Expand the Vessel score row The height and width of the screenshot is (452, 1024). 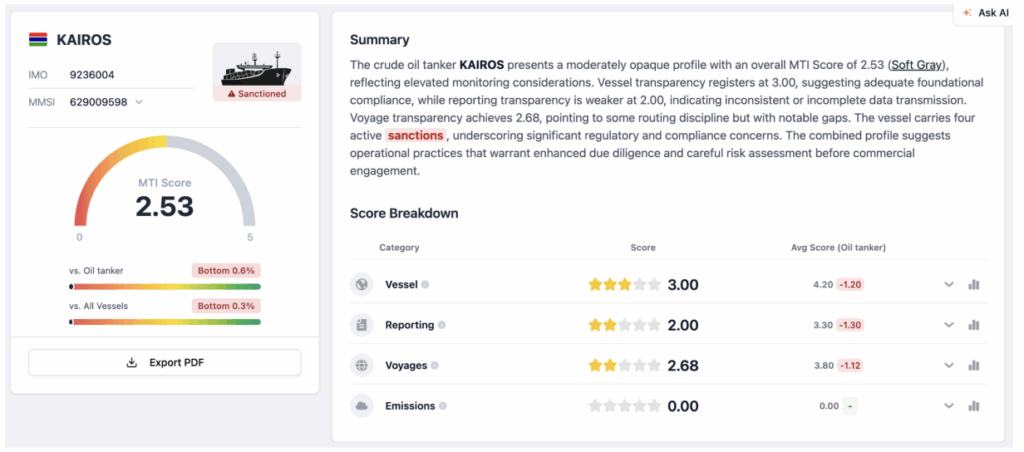pyautogui.click(x=949, y=285)
